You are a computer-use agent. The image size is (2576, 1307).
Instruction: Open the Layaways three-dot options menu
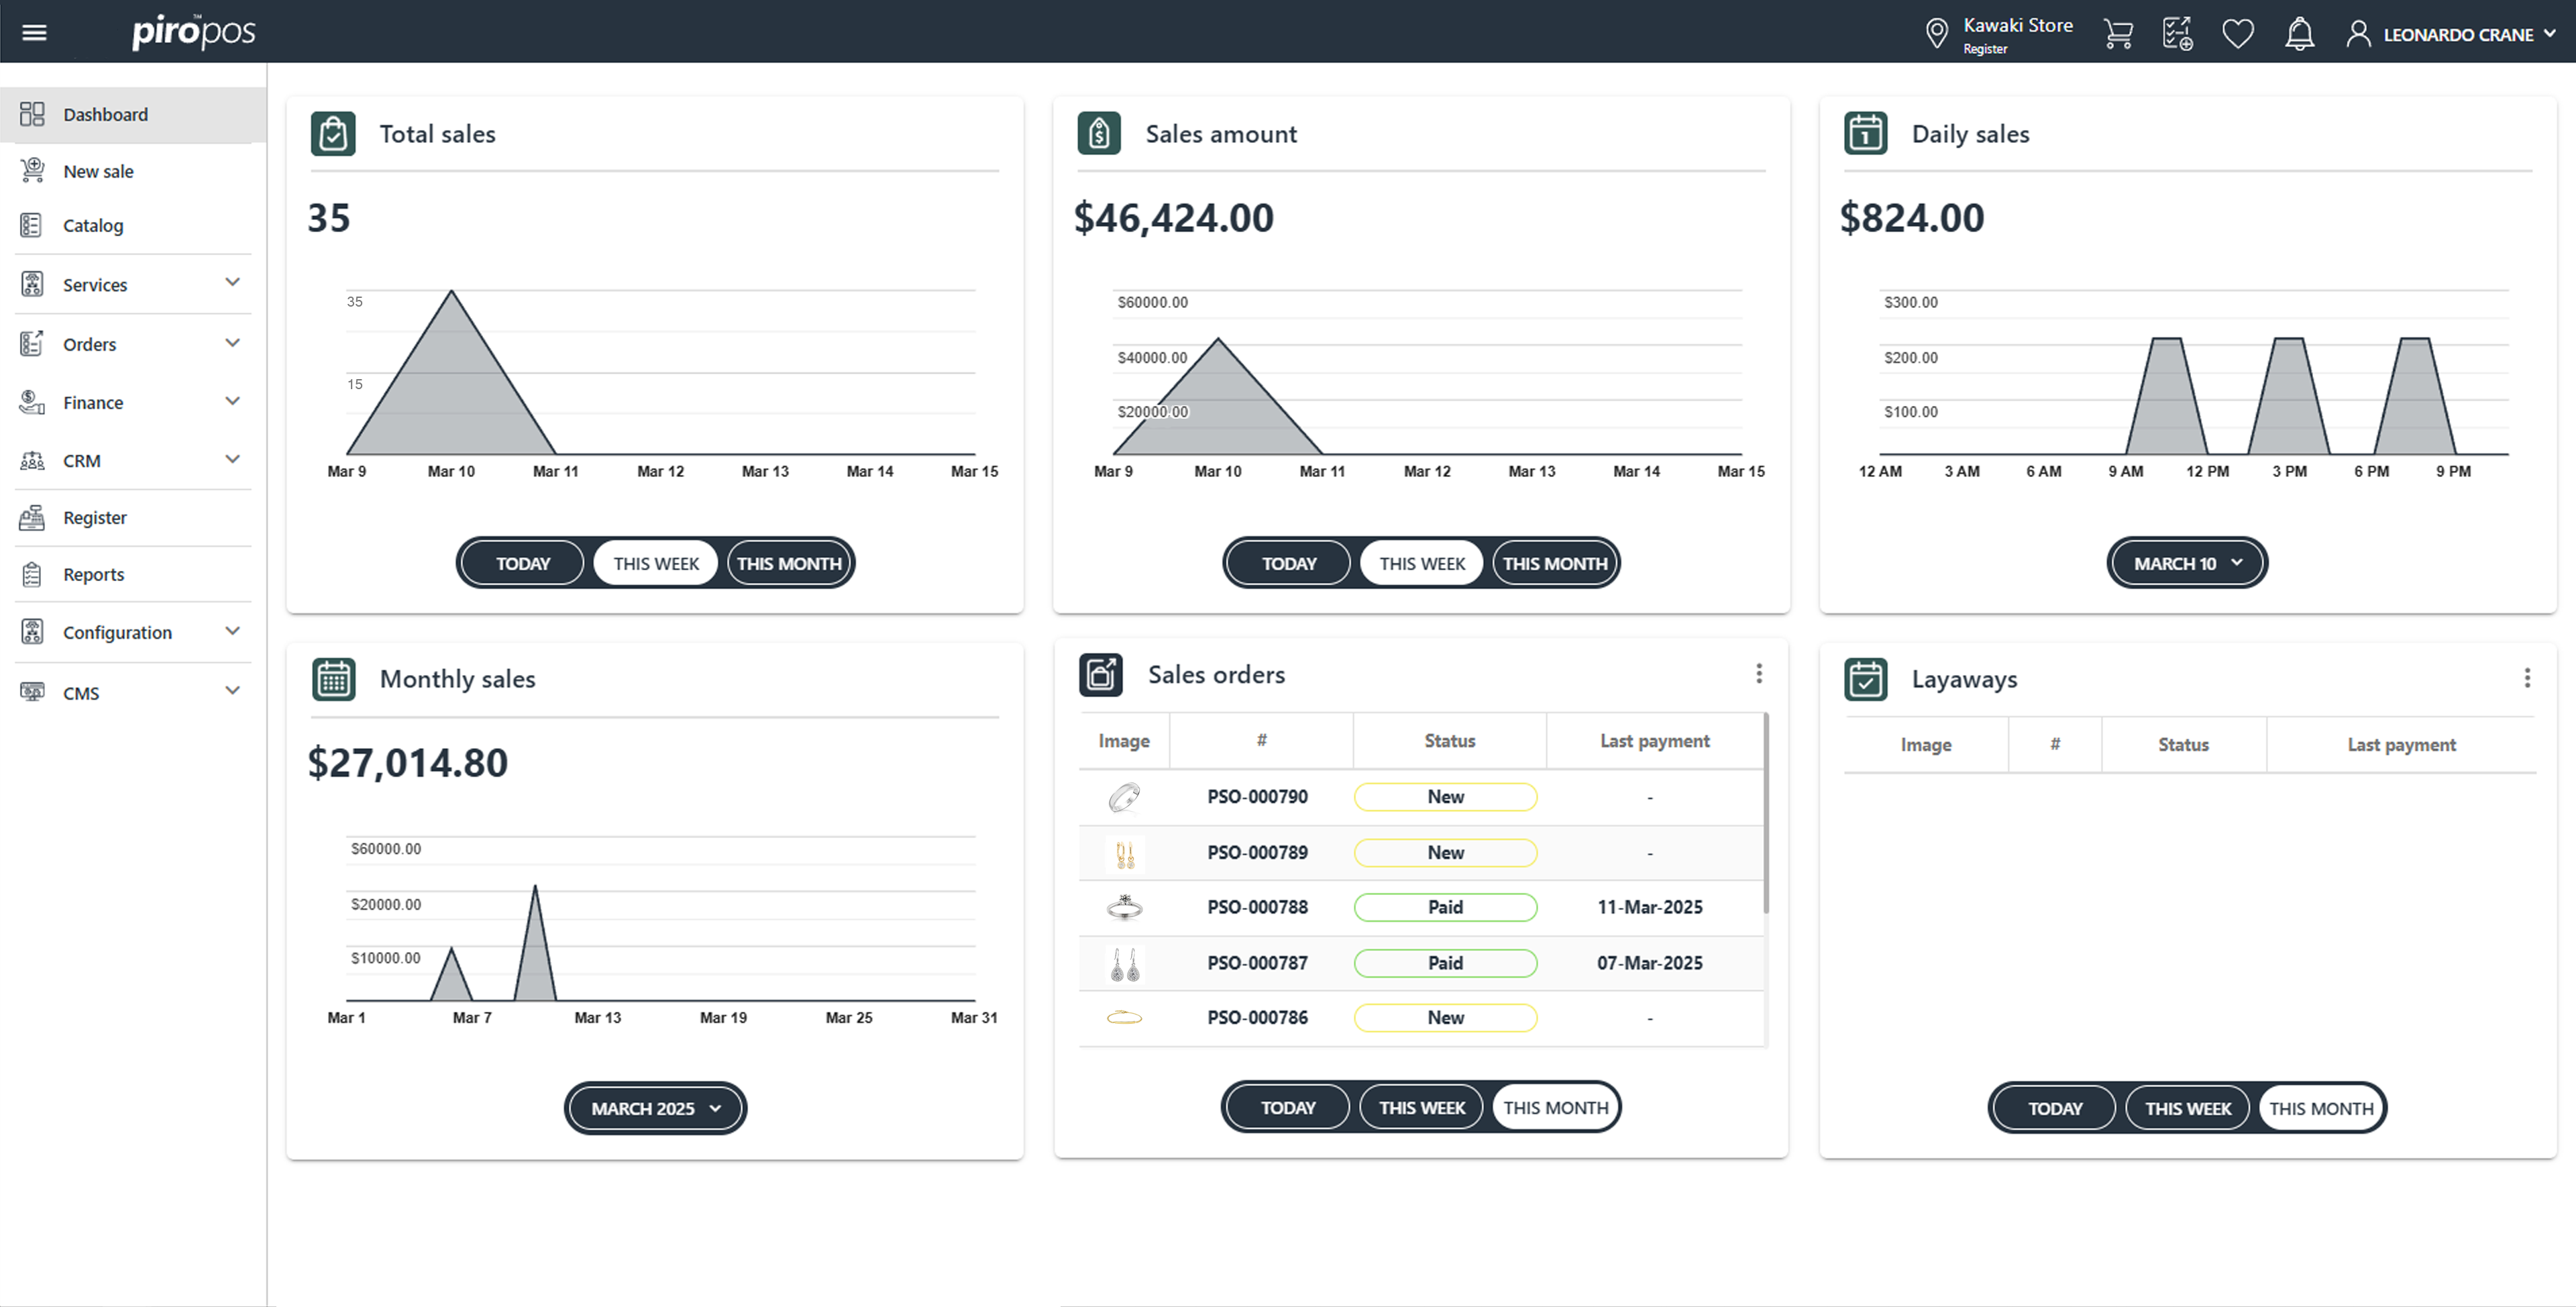[x=2526, y=678]
